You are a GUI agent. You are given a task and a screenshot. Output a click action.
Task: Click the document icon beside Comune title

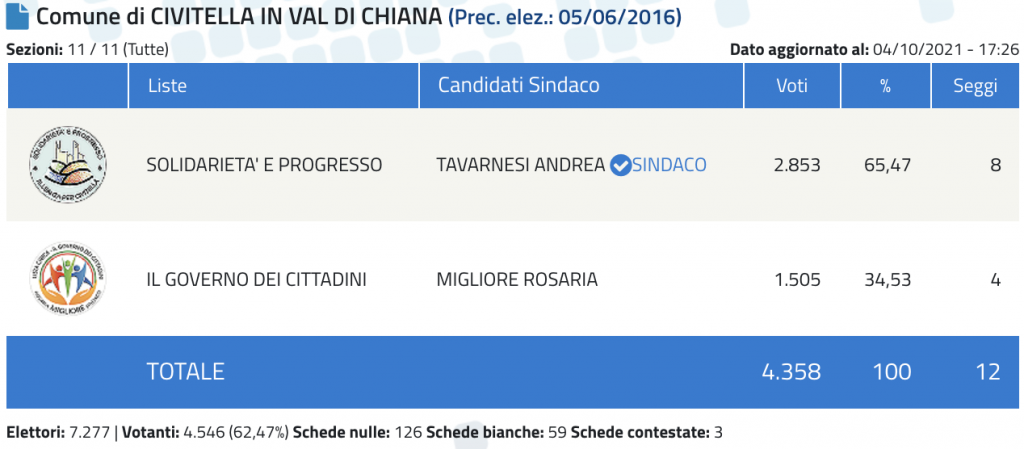pyautogui.click(x=16, y=16)
